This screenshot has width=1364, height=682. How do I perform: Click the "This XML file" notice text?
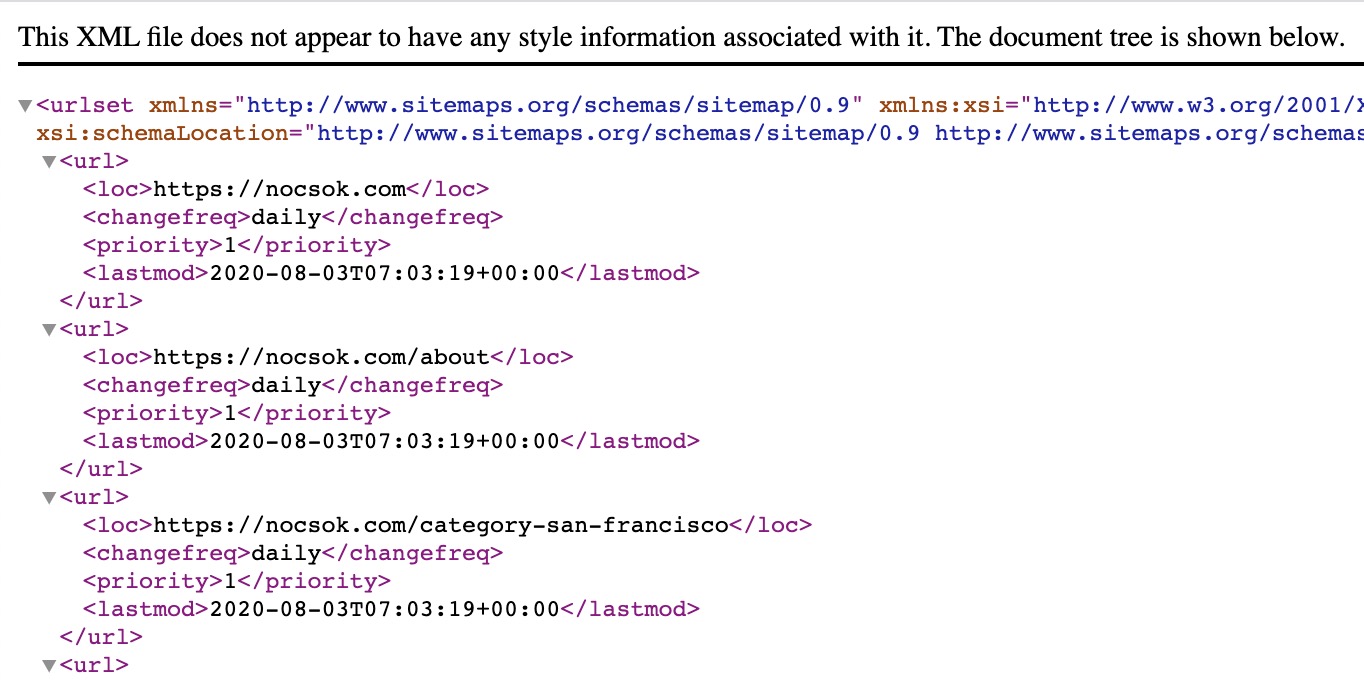pyautogui.click(x=680, y=38)
